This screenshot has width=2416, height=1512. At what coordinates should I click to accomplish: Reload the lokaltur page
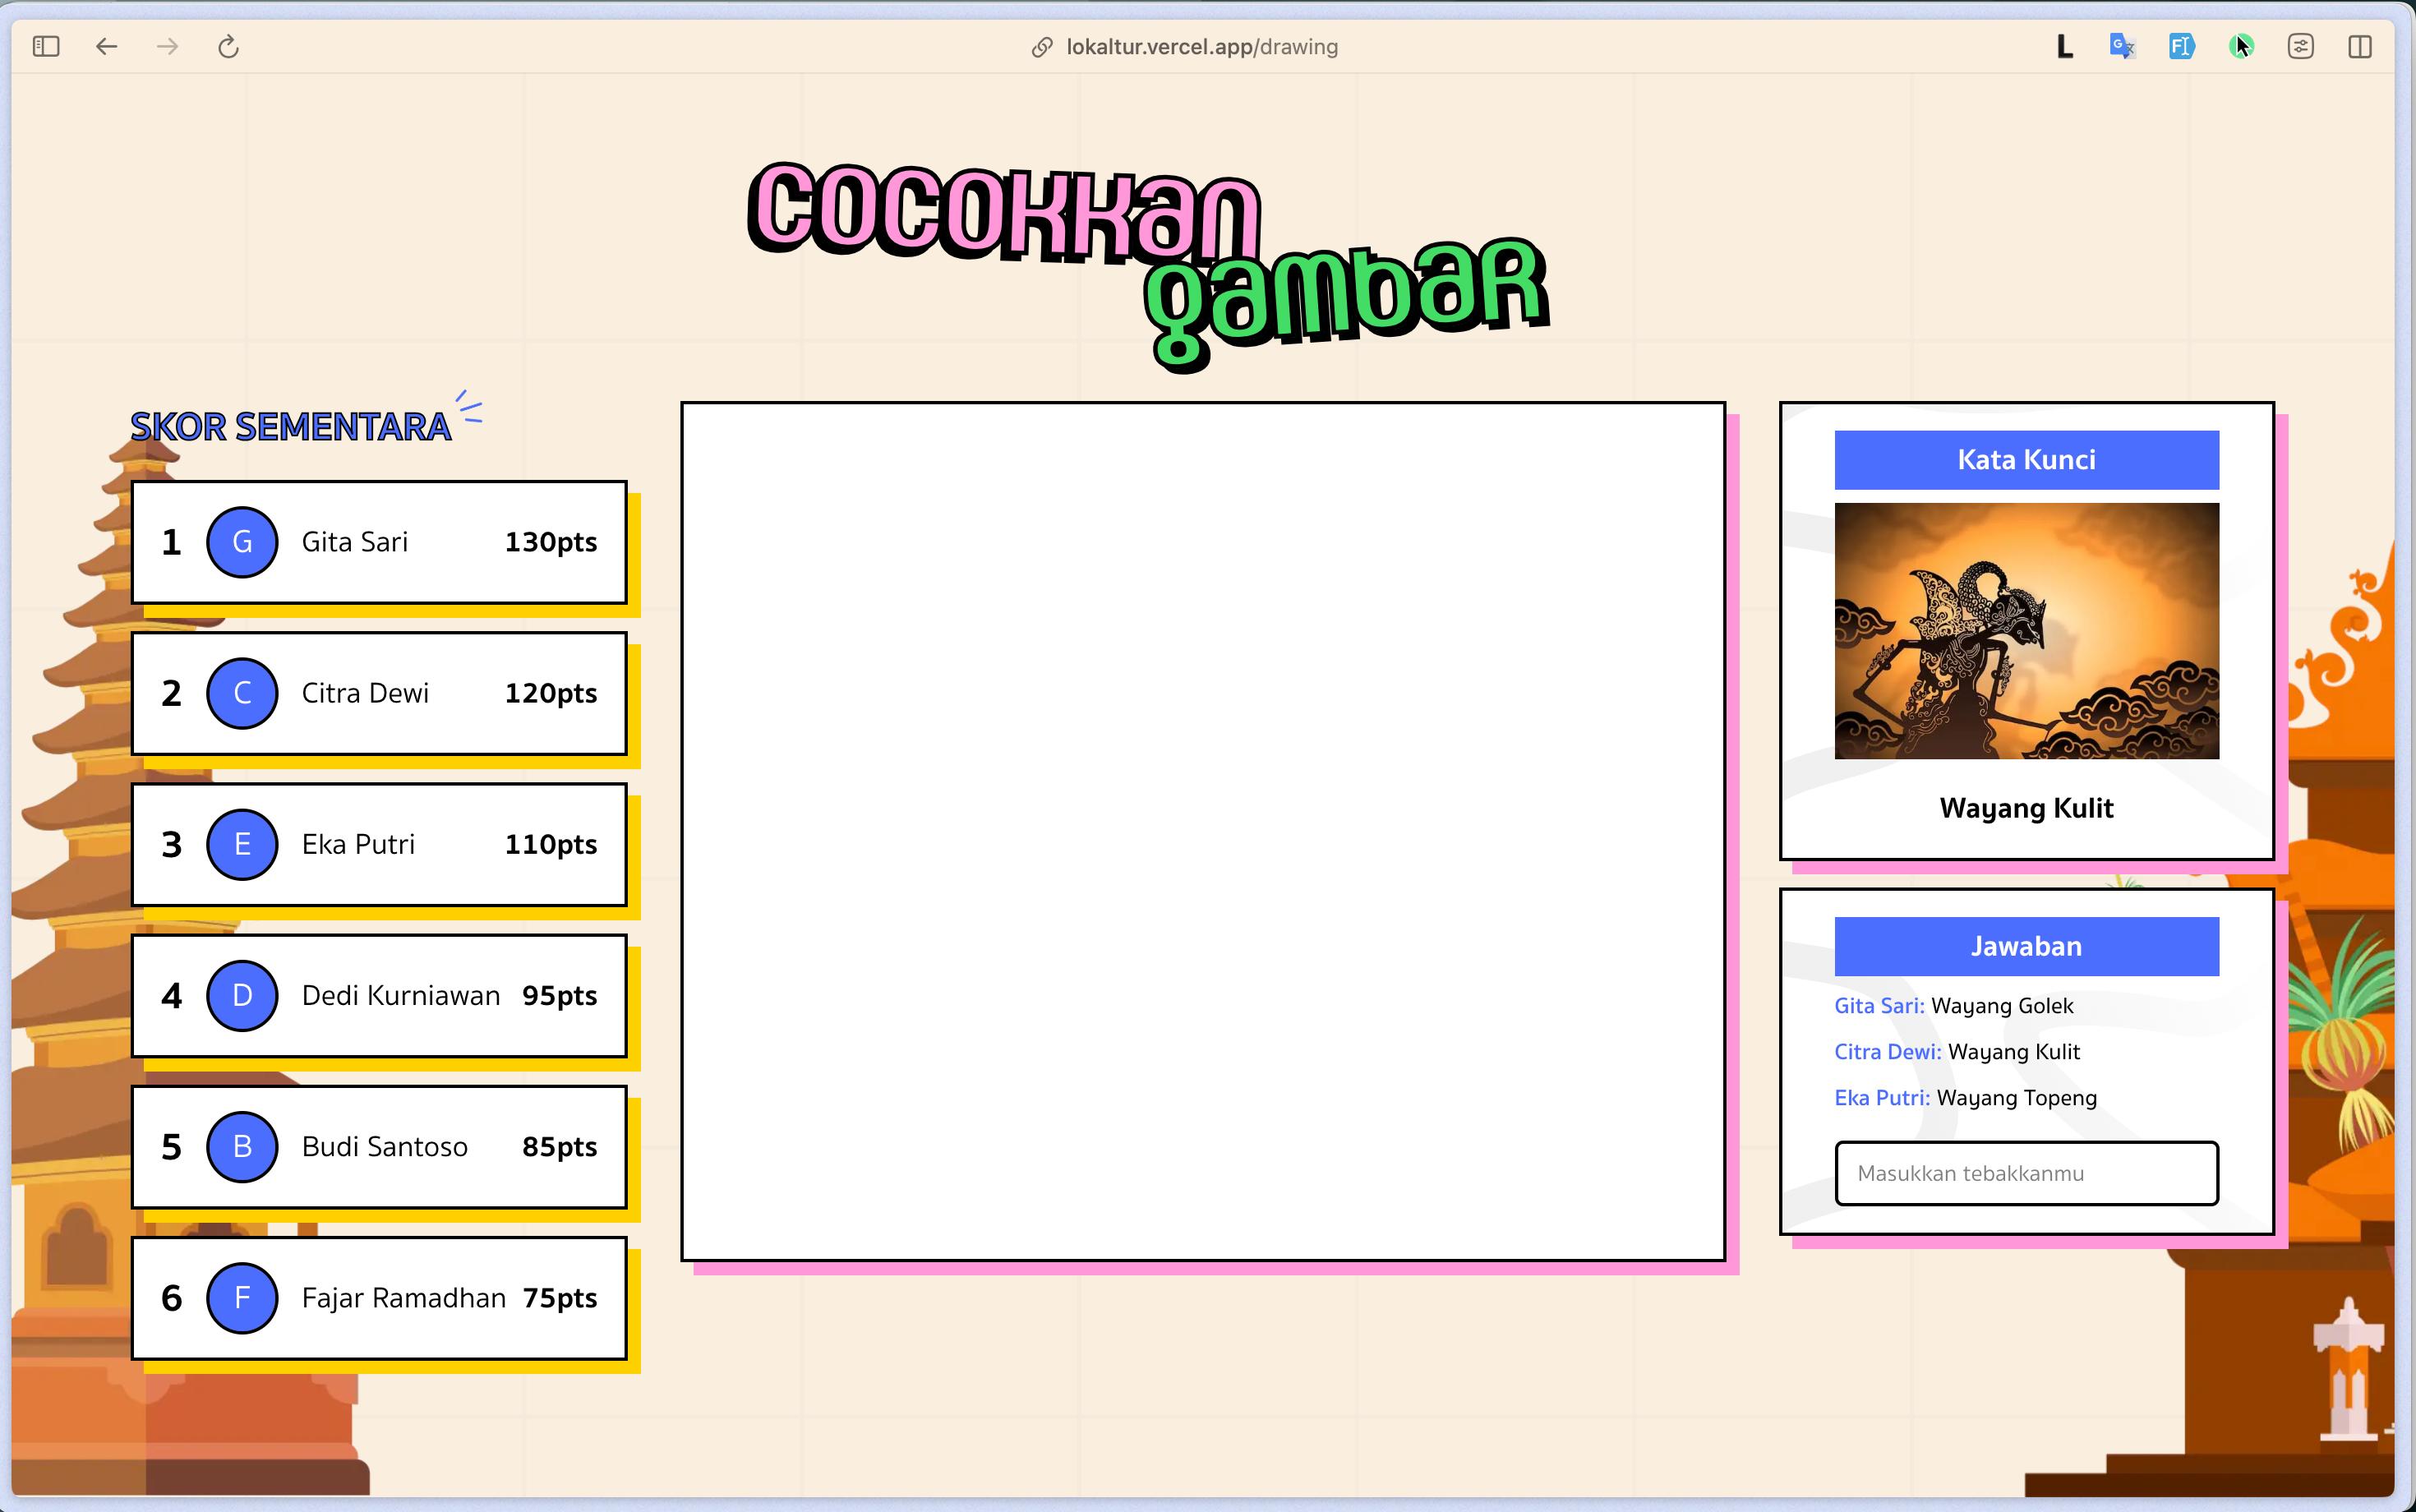pos(229,47)
